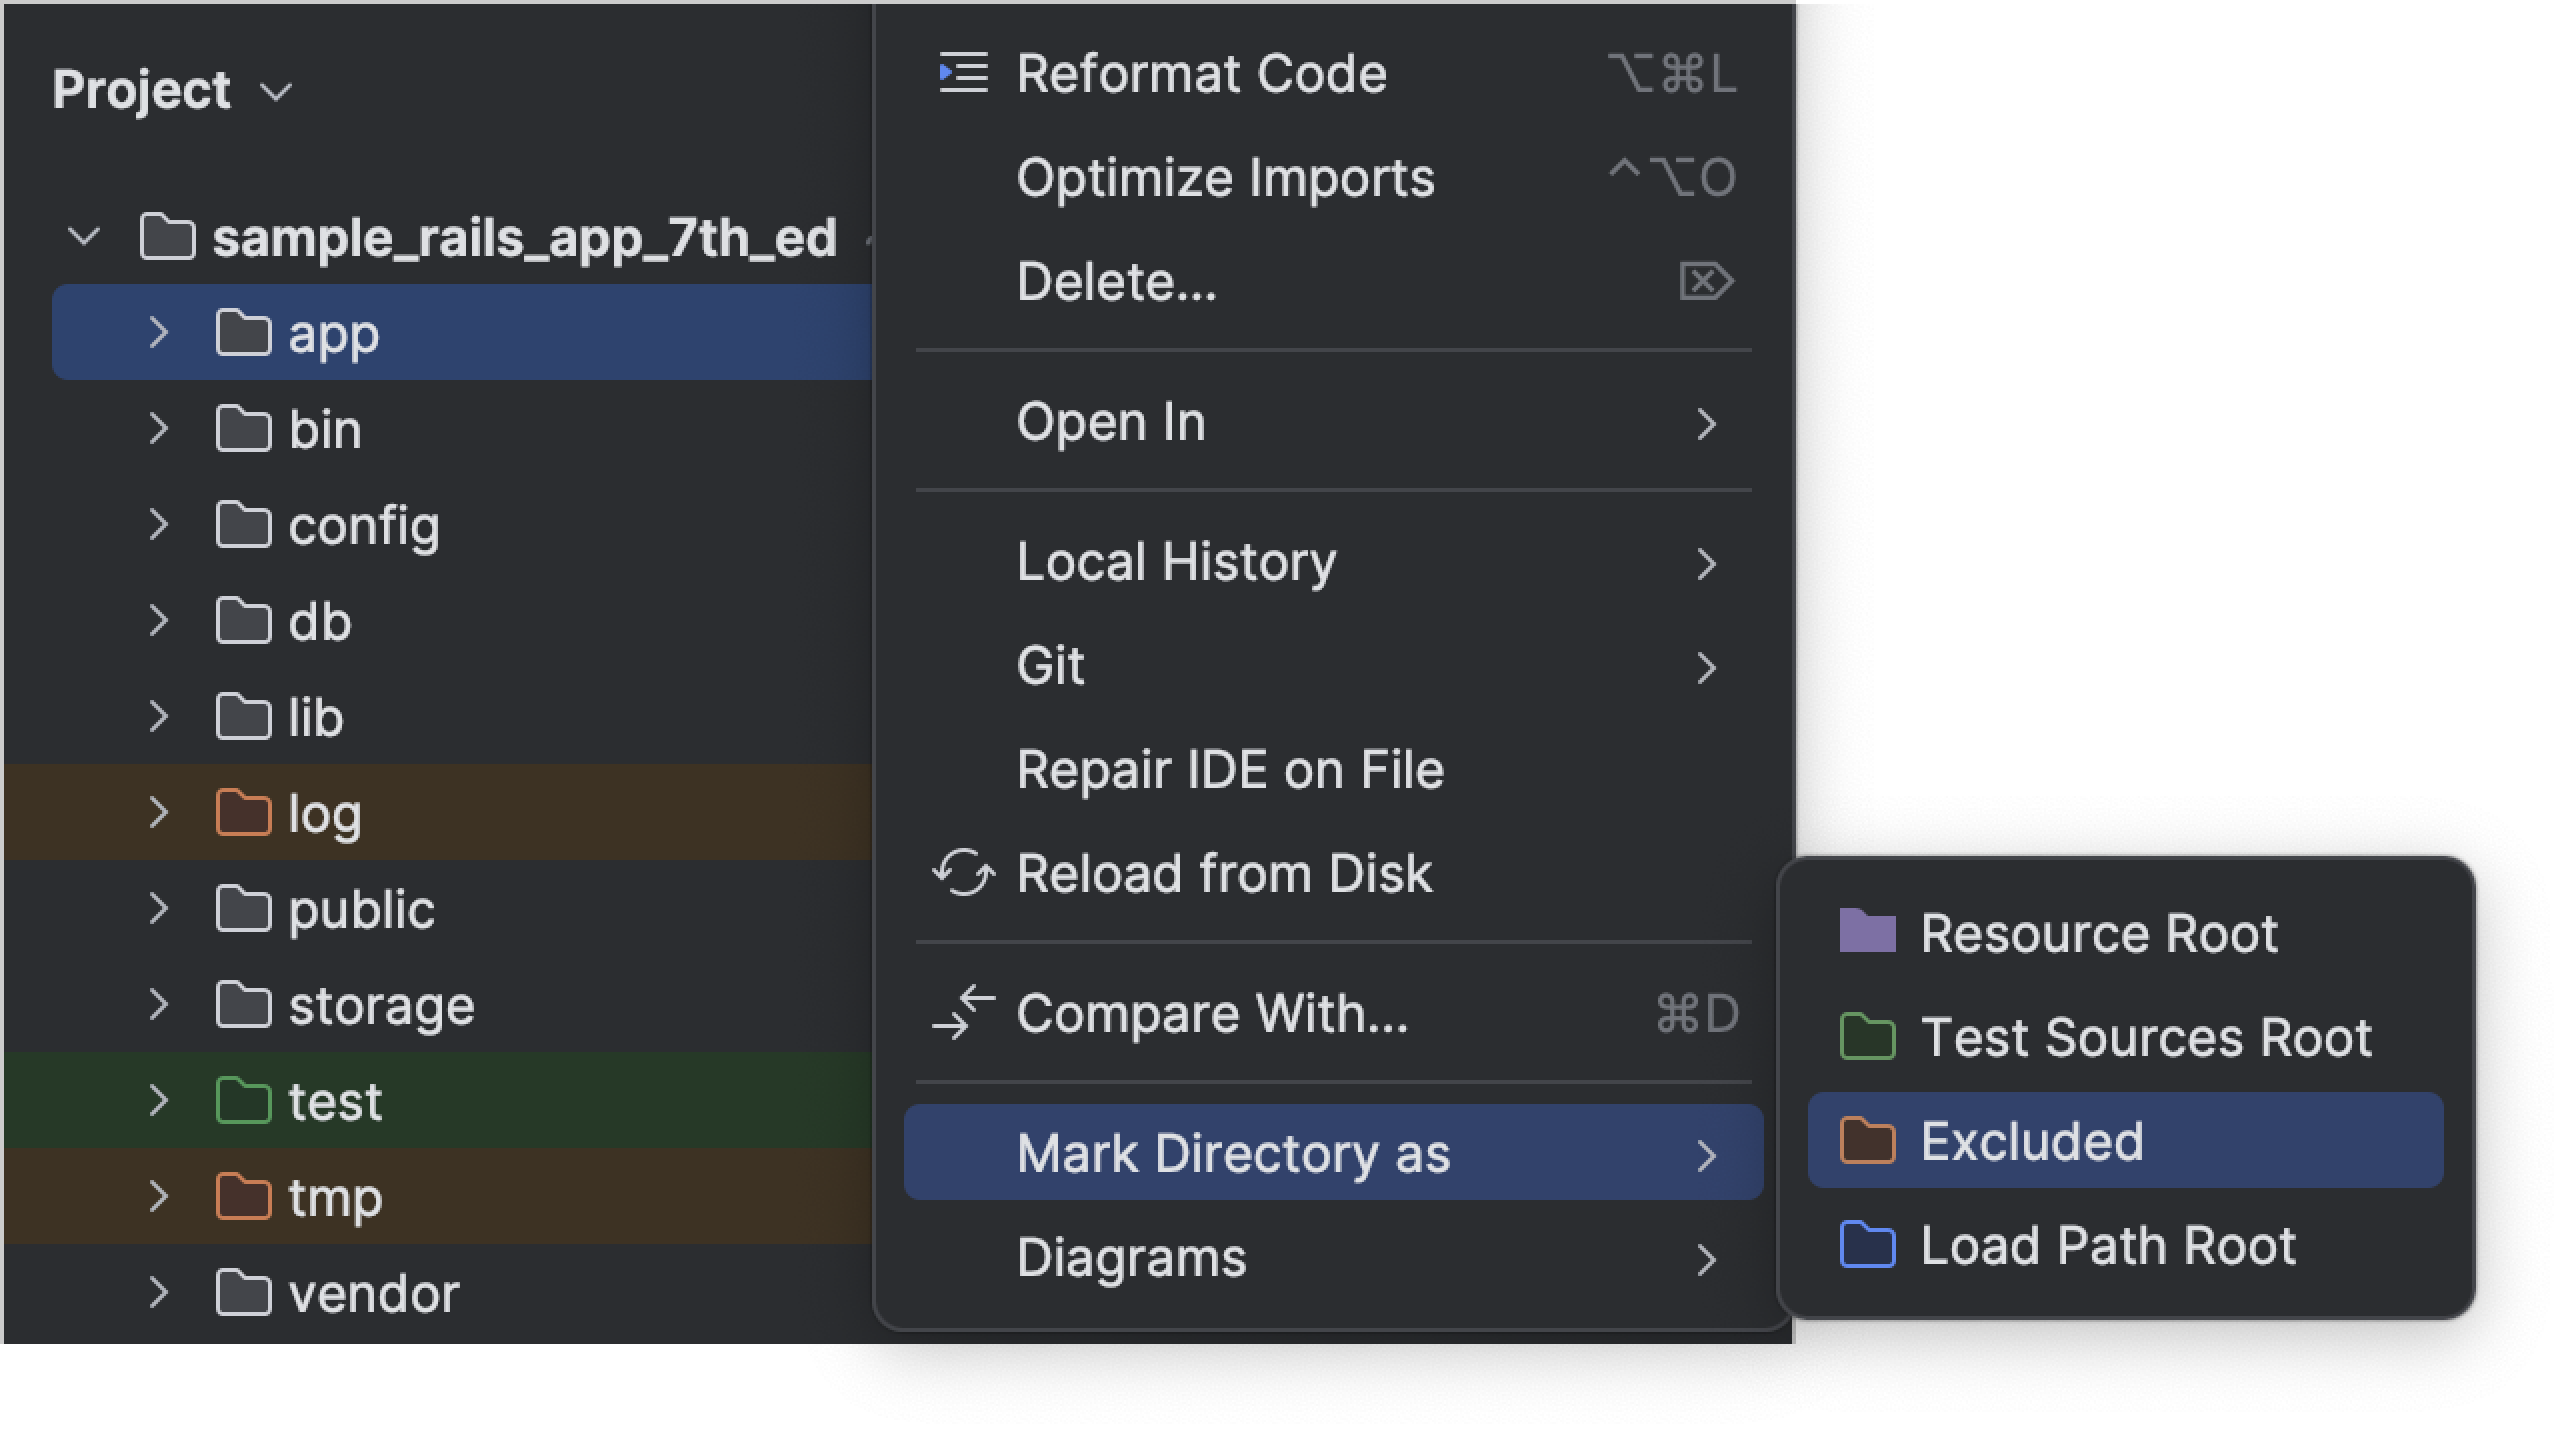Select Repair IDE on File
Screen dimensions: 2568x1440
pos(1230,770)
